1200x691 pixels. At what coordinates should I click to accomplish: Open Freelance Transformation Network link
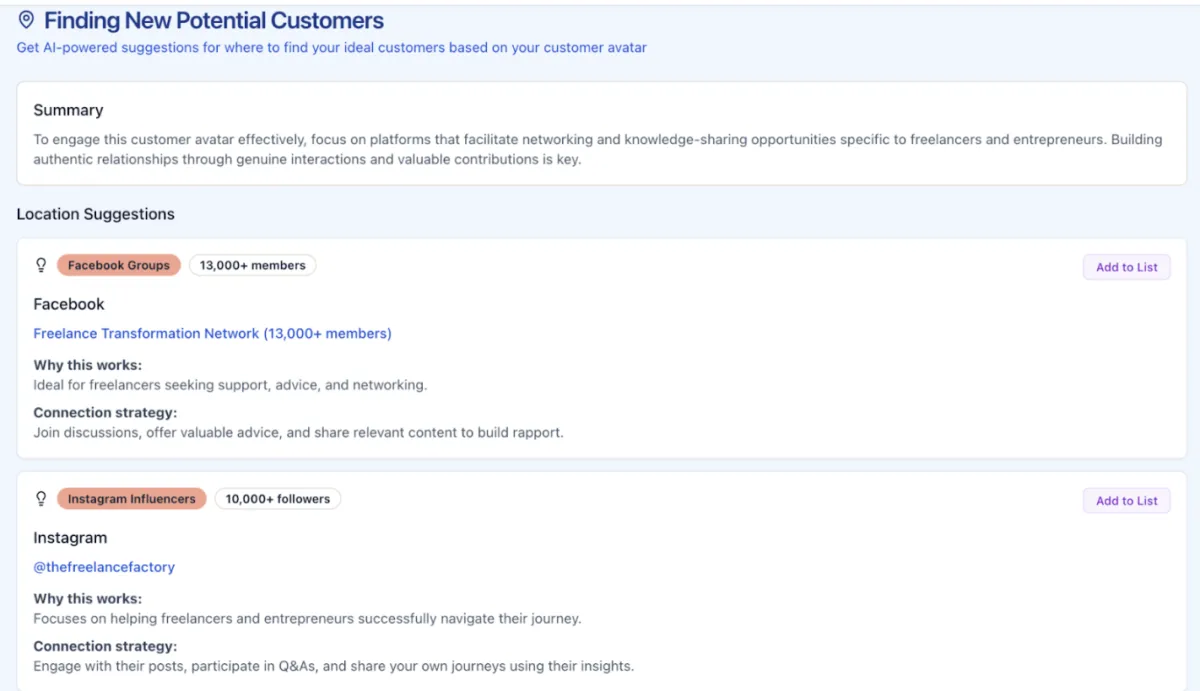point(212,333)
